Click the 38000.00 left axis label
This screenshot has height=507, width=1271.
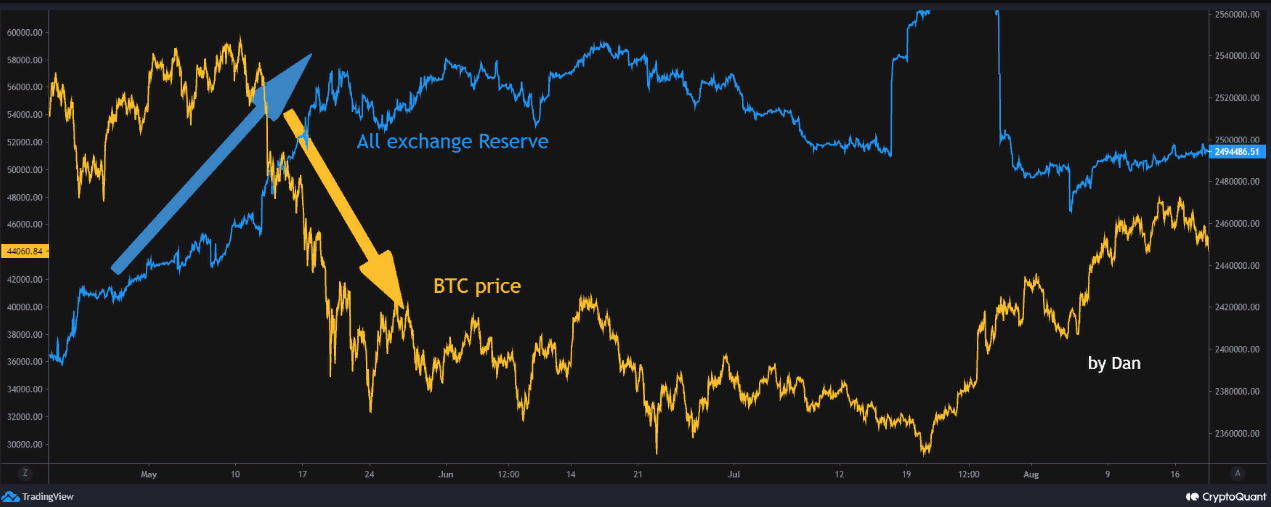[24, 334]
